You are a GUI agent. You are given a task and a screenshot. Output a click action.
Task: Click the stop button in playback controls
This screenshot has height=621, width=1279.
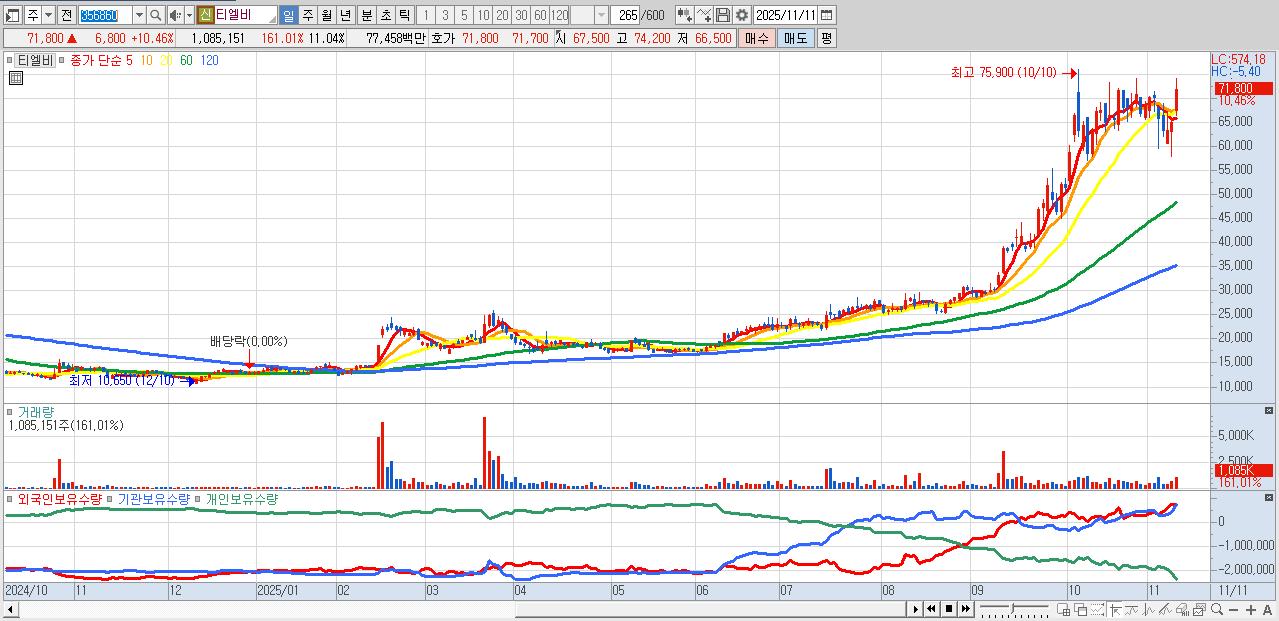pyautogui.click(x=949, y=609)
